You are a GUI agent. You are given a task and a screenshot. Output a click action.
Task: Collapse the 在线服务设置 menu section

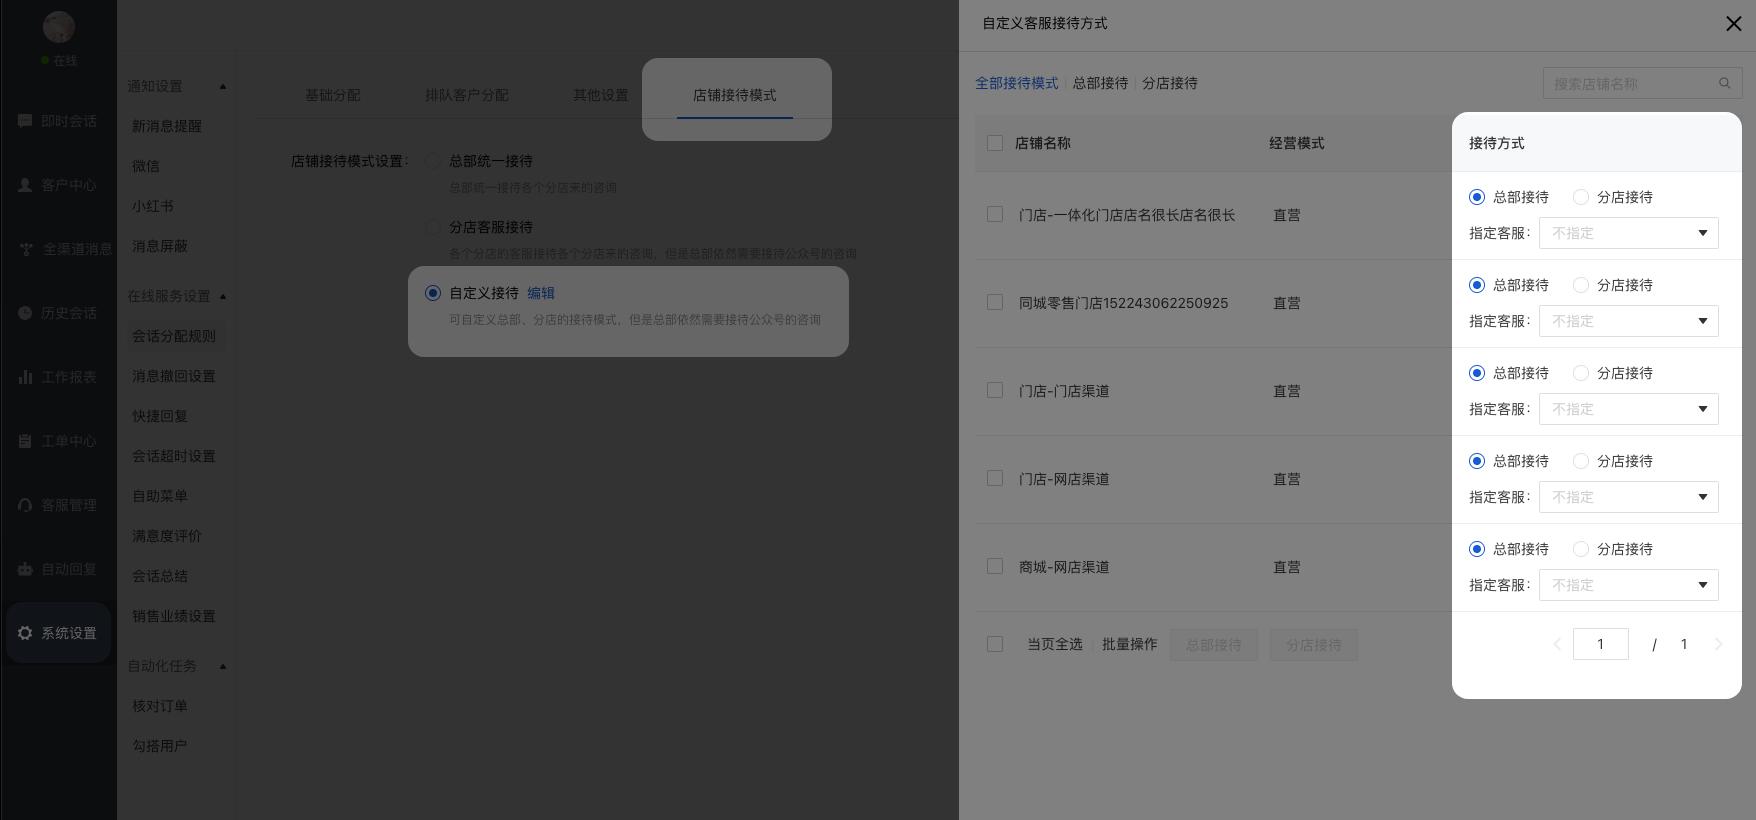223,296
